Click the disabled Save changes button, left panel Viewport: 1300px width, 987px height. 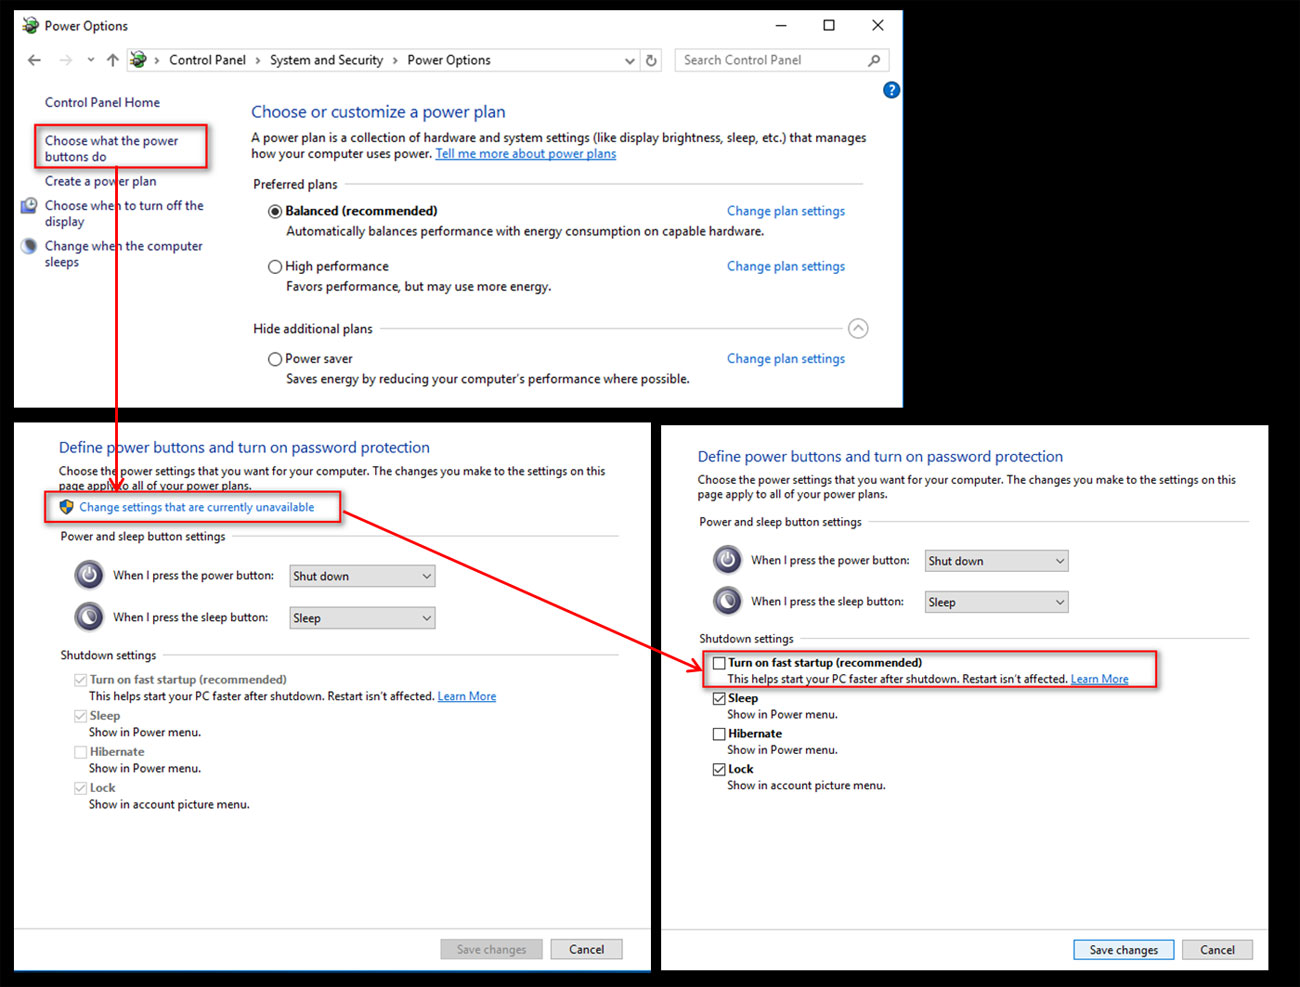pos(491,949)
